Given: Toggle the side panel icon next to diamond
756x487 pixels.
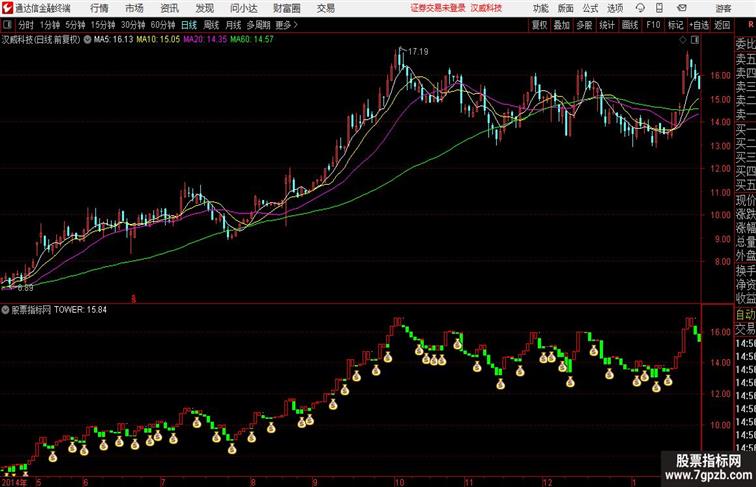Looking at the screenshot, I should click(695, 40).
